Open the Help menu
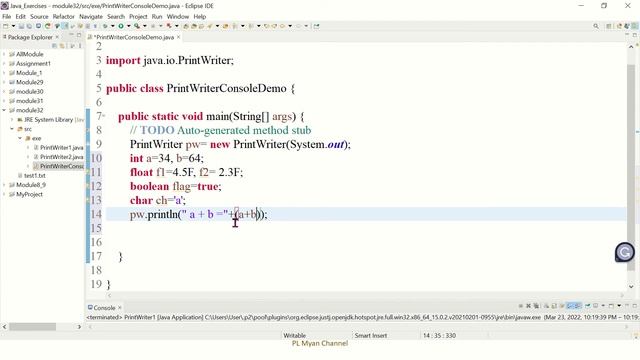This screenshot has width=640, height=360. point(200,17)
